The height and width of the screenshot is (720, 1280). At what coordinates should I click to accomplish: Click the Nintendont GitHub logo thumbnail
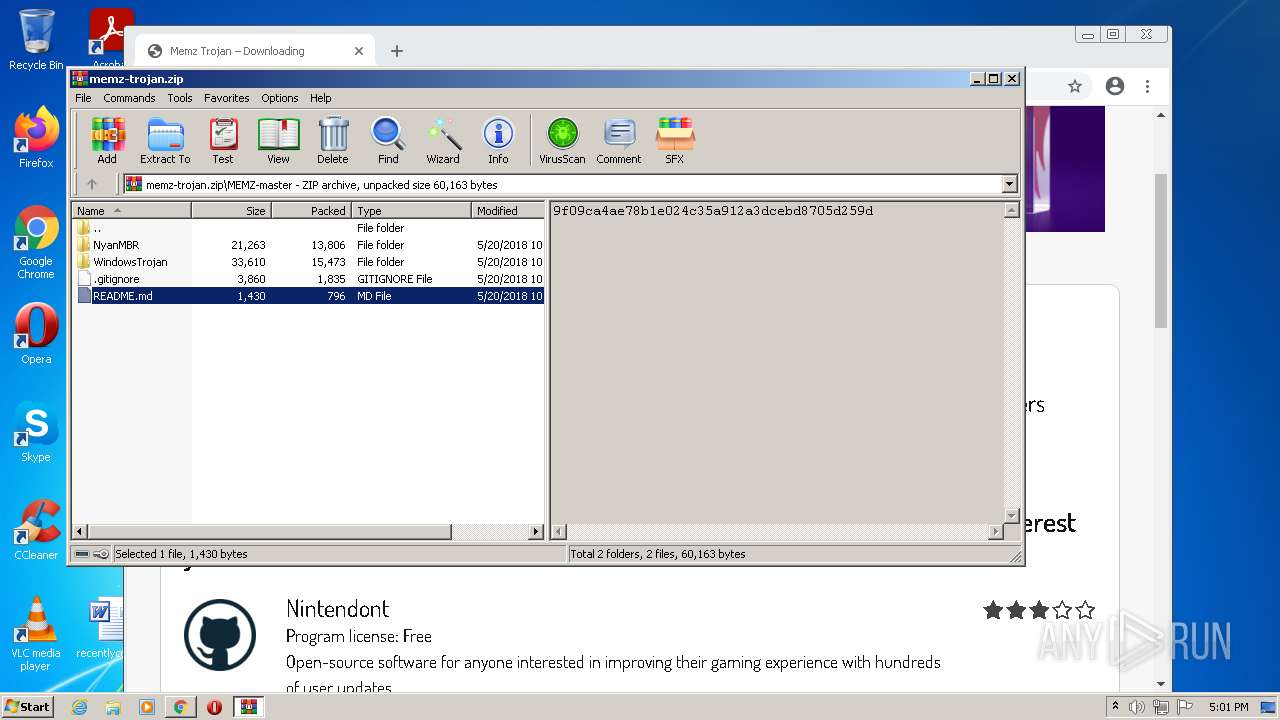click(220, 635)
